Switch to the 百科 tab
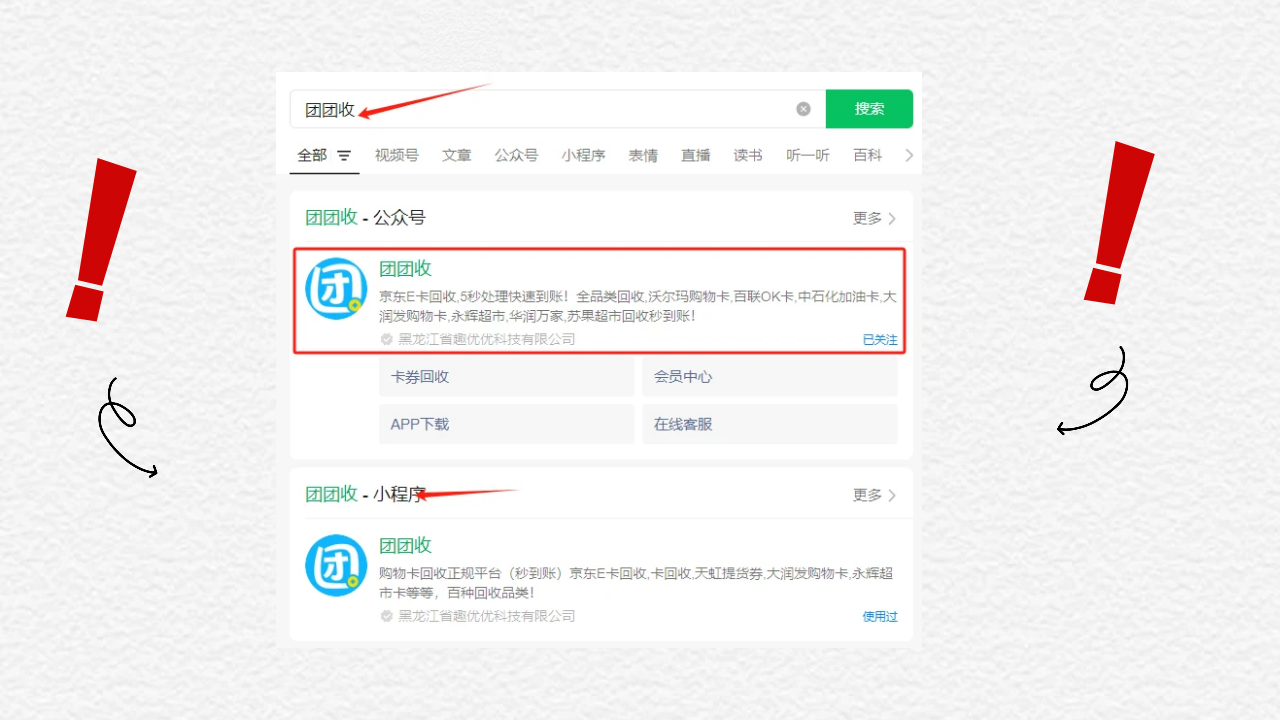 pos(867,155)
